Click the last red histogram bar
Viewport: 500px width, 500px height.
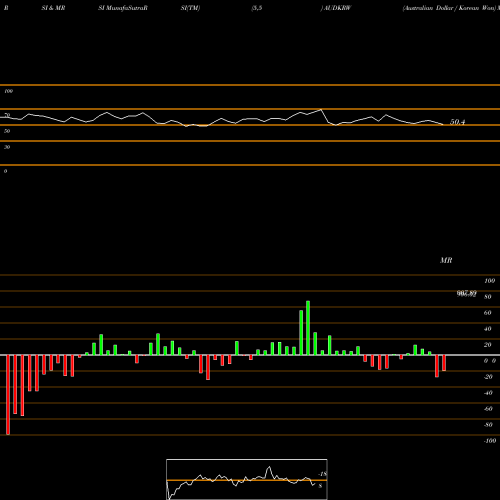(x=444, y=363)
